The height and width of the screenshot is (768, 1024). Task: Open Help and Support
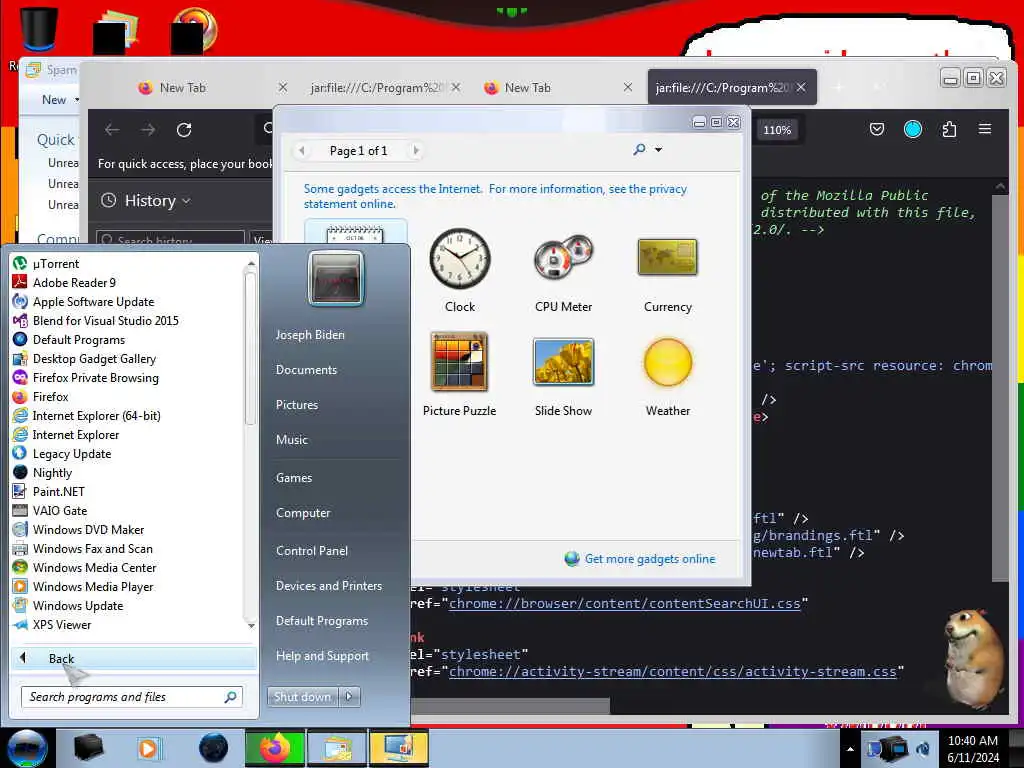pos(322,656)
